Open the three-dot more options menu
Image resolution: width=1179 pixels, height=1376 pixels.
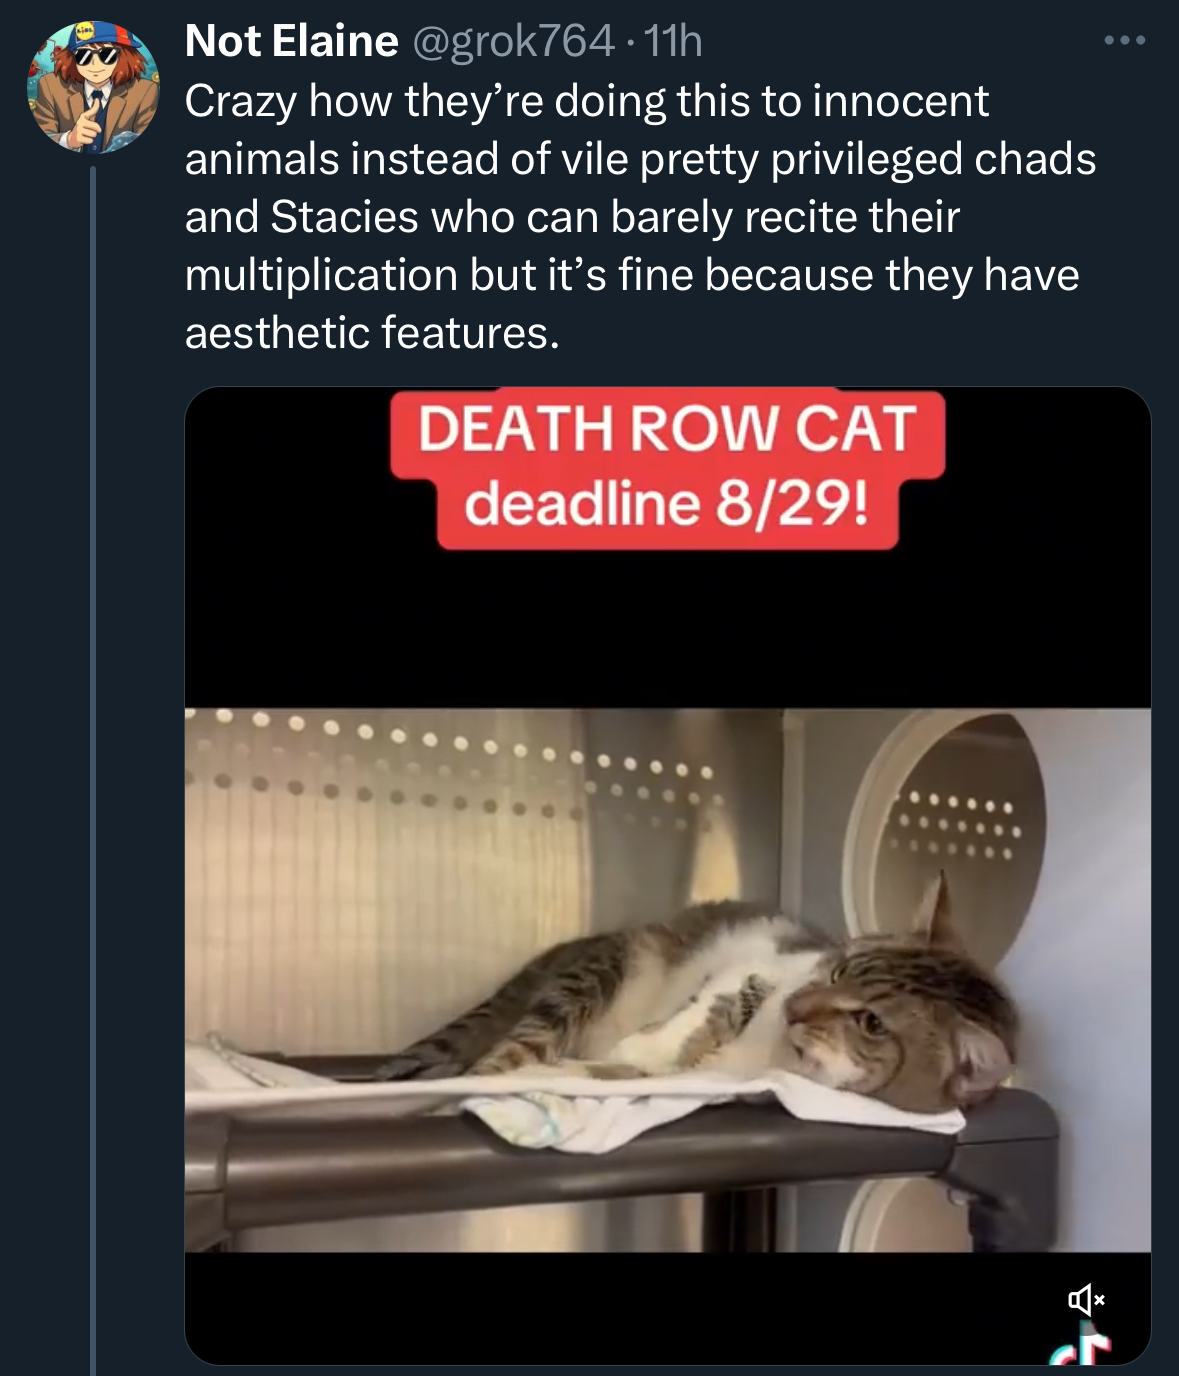[1124, 41]
